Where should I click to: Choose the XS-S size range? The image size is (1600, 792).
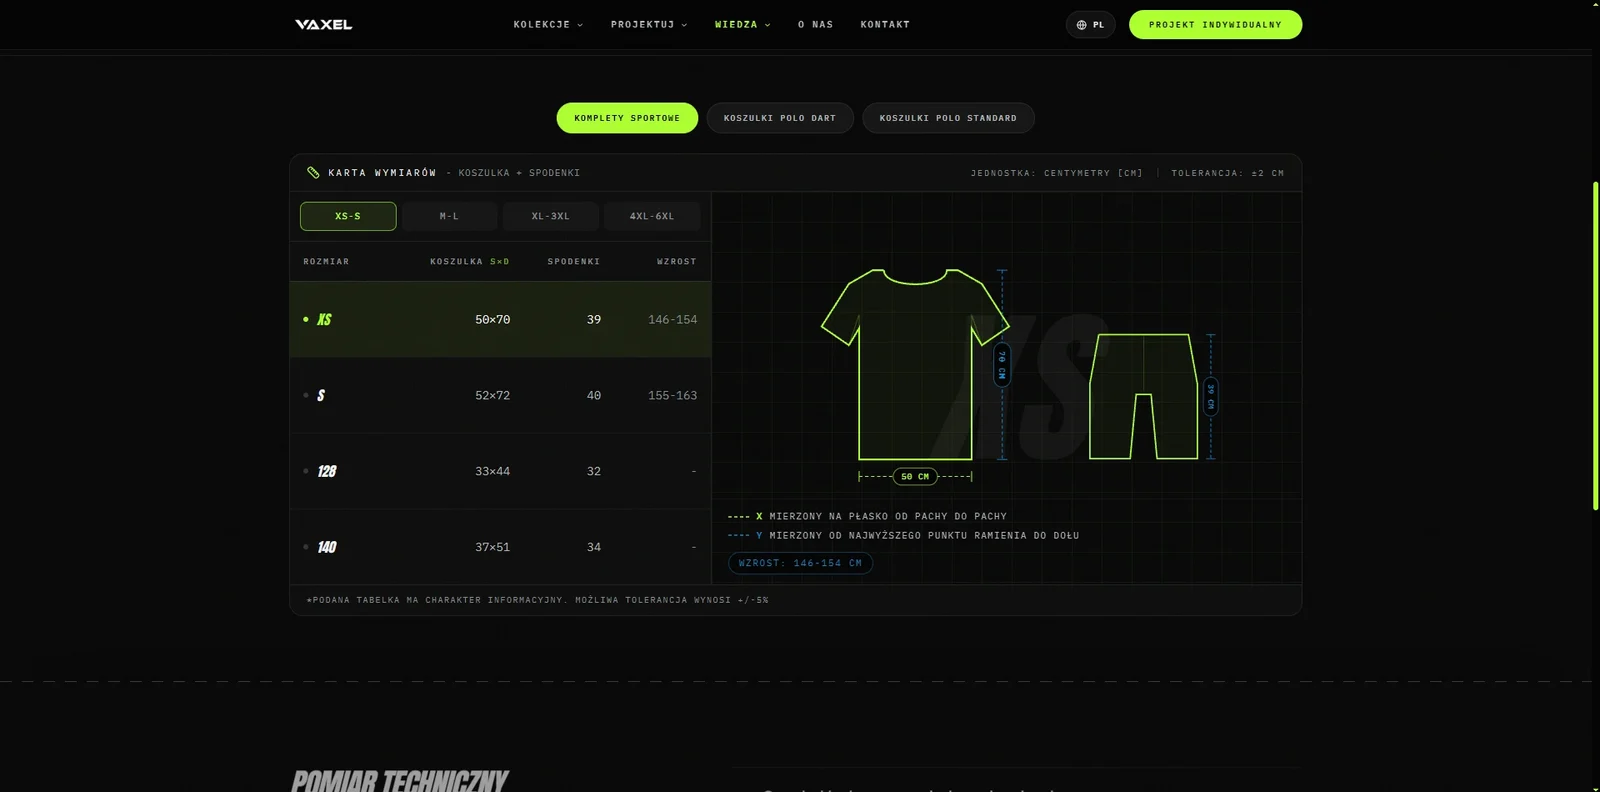348,216
